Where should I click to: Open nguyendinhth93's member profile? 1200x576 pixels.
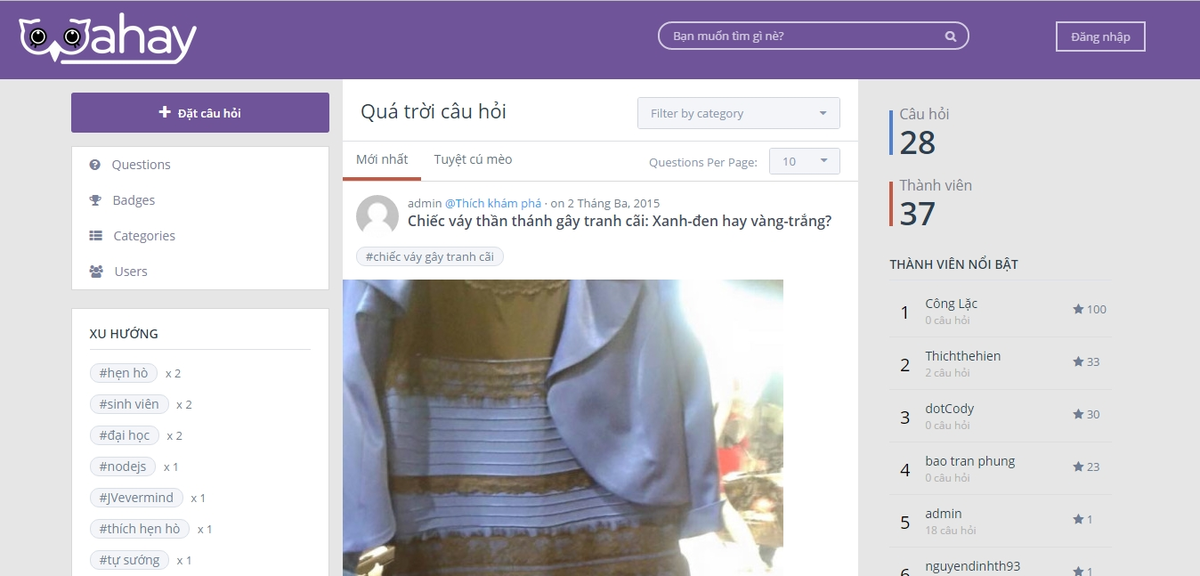(x=973, y=566)
